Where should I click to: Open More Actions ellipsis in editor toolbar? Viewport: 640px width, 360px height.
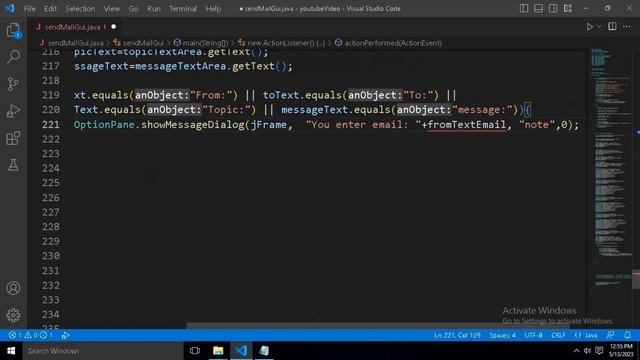[627, 27]
